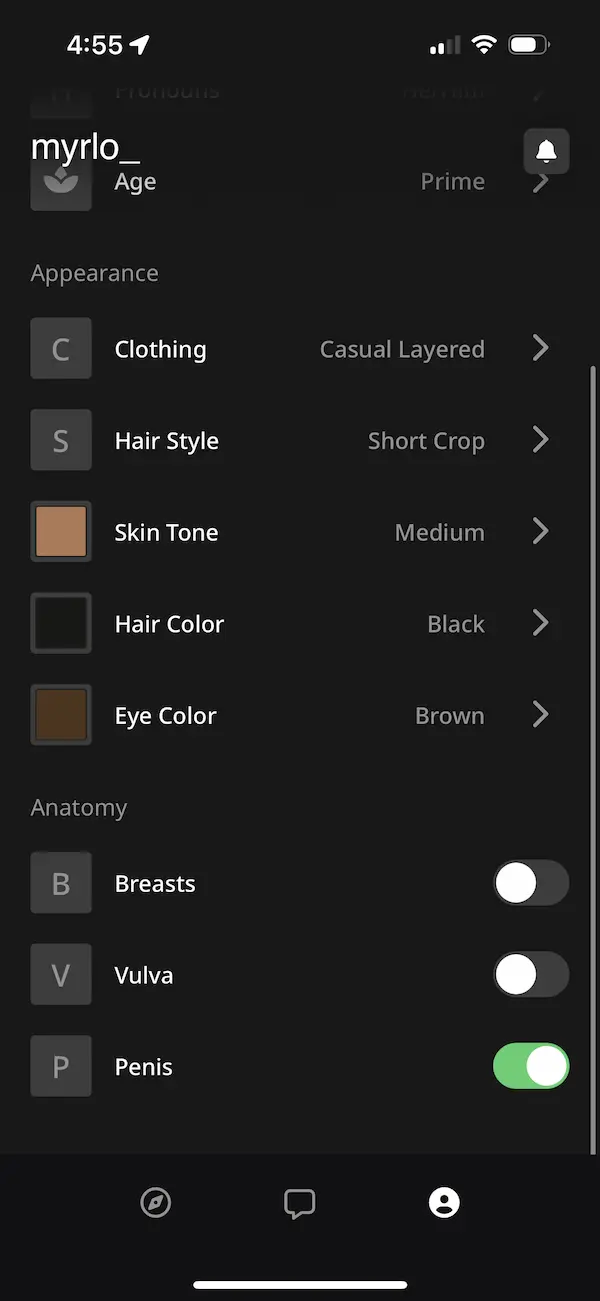Select the Skin Tone row label
The image size is (600, 1301).
pyautogui.click(x=166, y=533)
